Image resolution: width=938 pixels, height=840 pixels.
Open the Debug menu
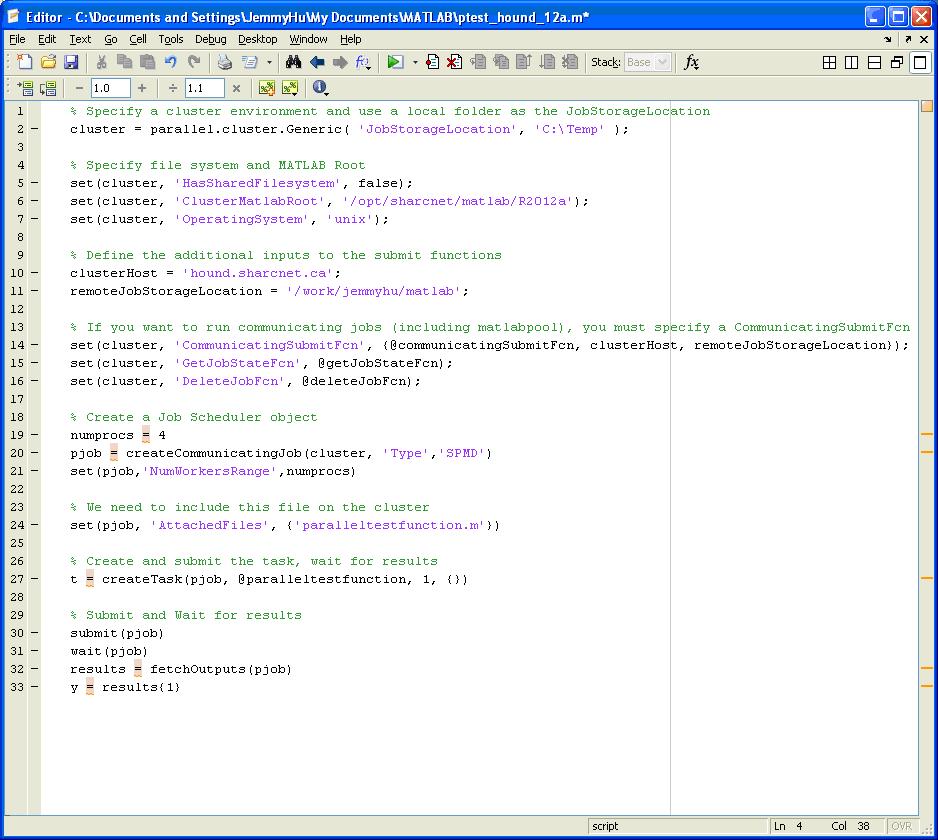click(x=210, y=39)
